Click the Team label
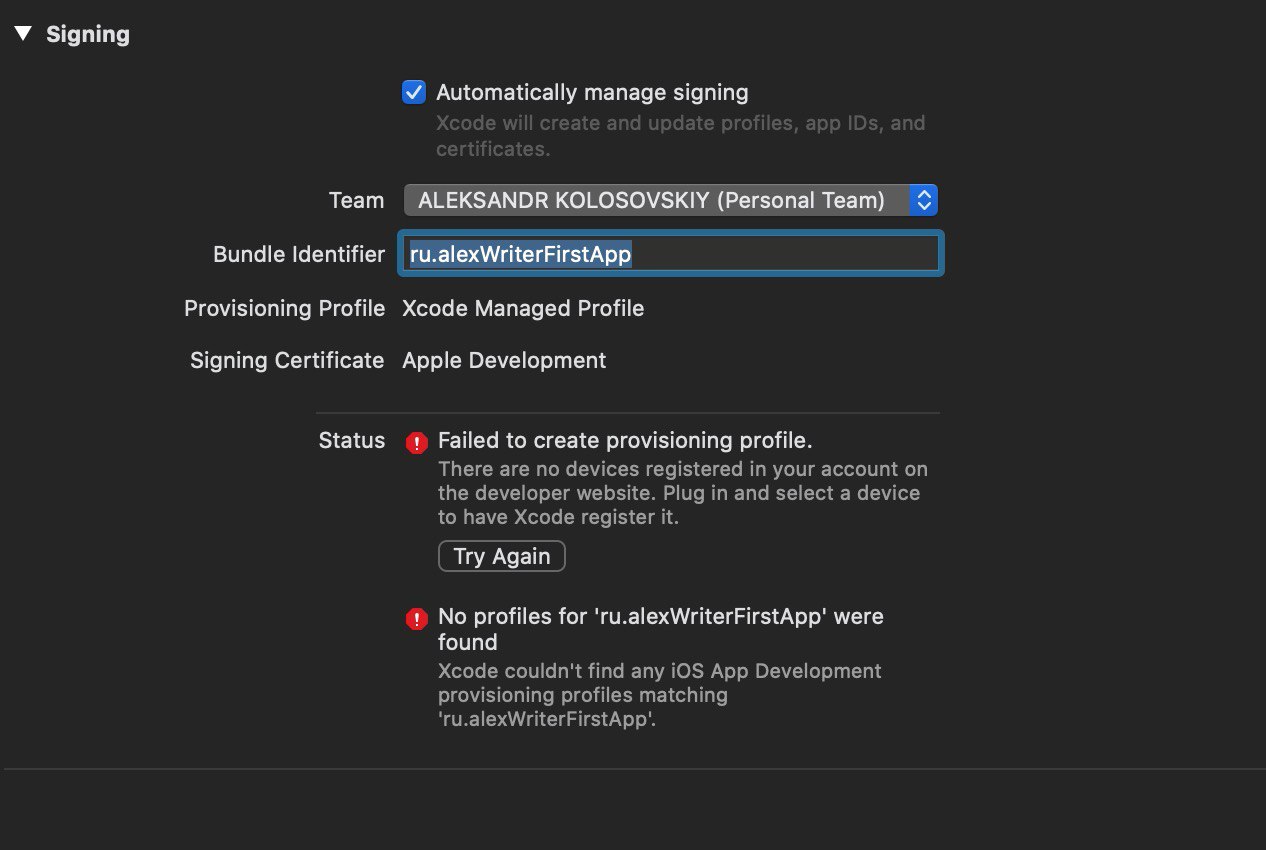 (356, 200)
